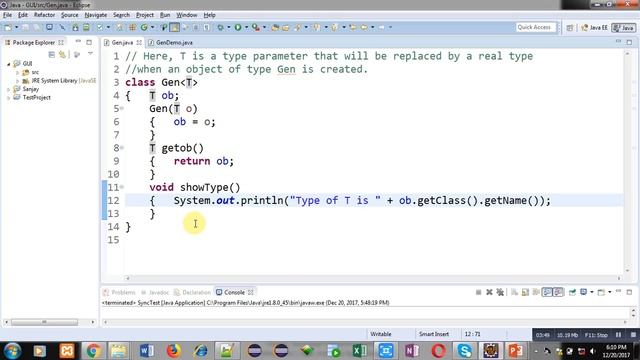The height and width of the screenshot is (360, 640).
Task: Remove Launch with the console X icon
Action: 489,292
